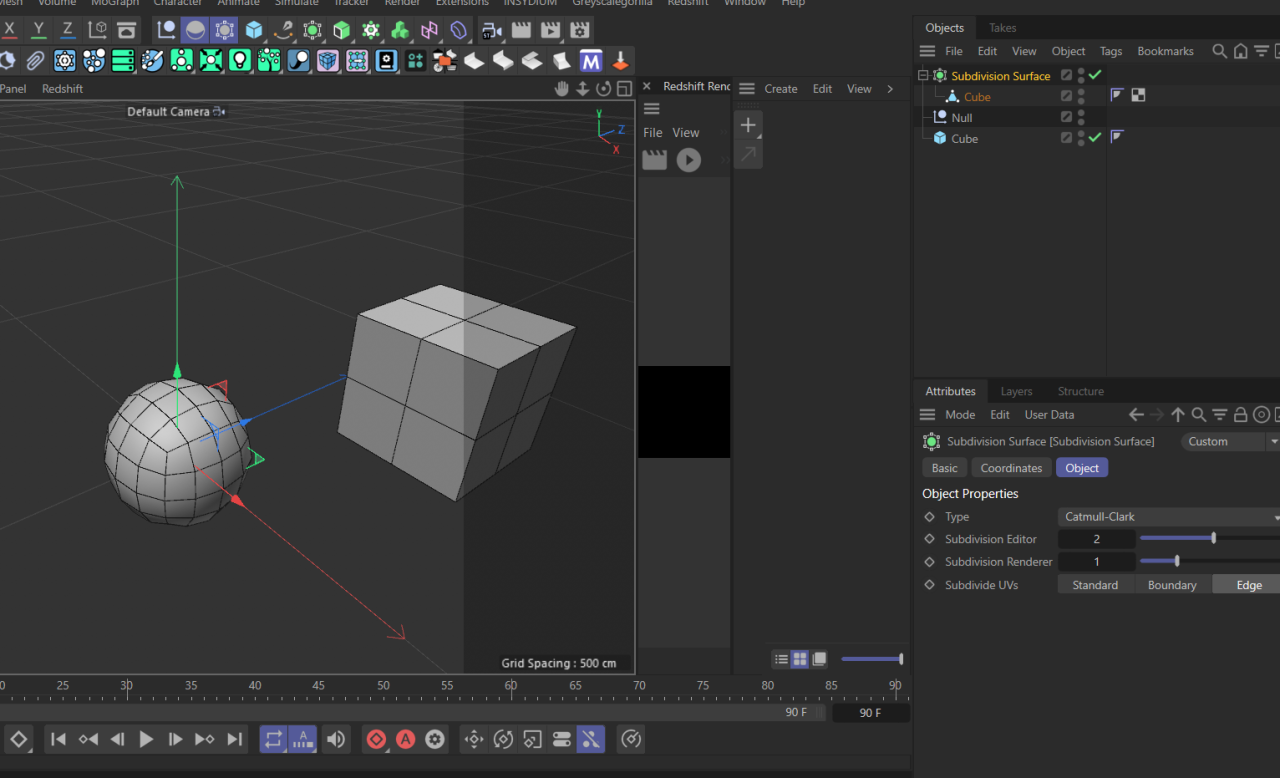
Task: Open the Type Catmull-Clark dropdown
Action: [1169, 517]
